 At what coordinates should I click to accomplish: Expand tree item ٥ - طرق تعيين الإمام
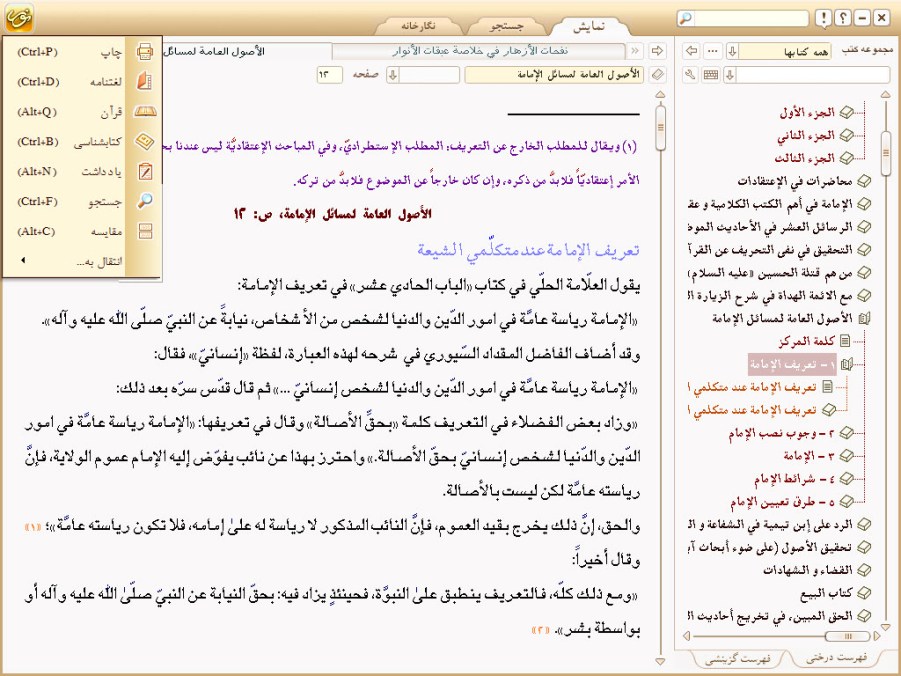846,502
